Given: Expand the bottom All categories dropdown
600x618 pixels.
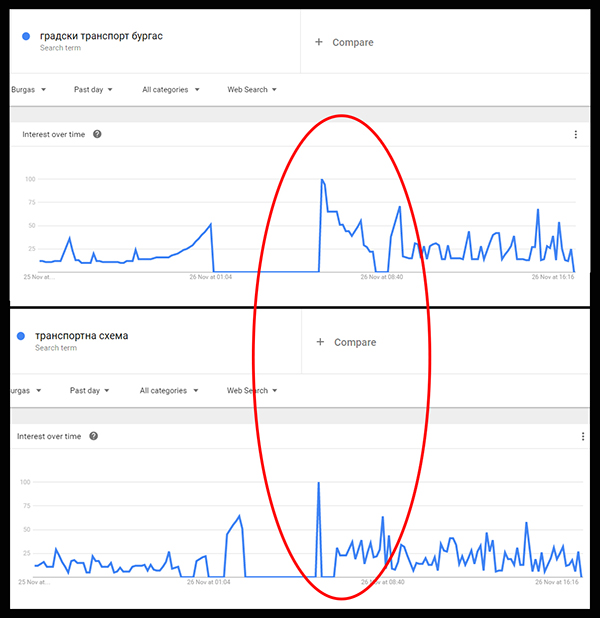Looking at the screenshot, I should [x=169, y=390].
